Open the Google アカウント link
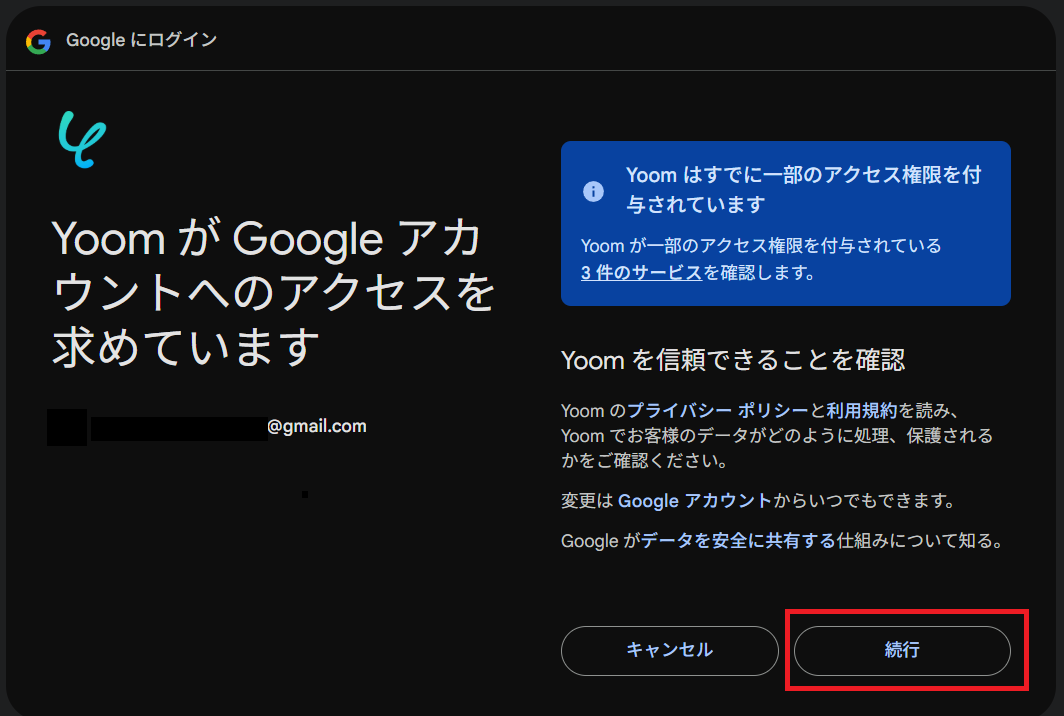The image size is (1064, 716). pos(695,501)
